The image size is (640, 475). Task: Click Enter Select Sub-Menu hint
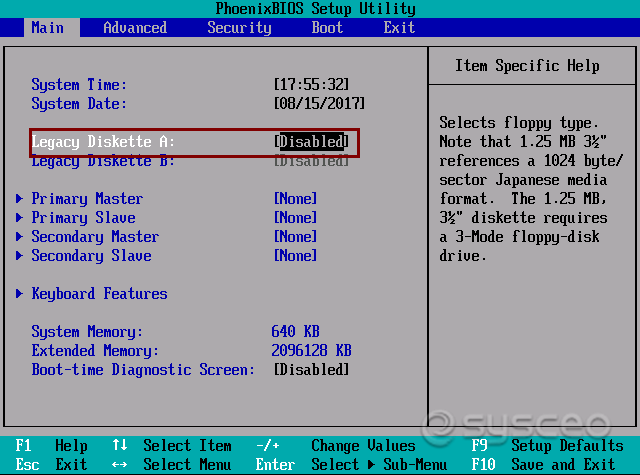(x=351, y=465)
